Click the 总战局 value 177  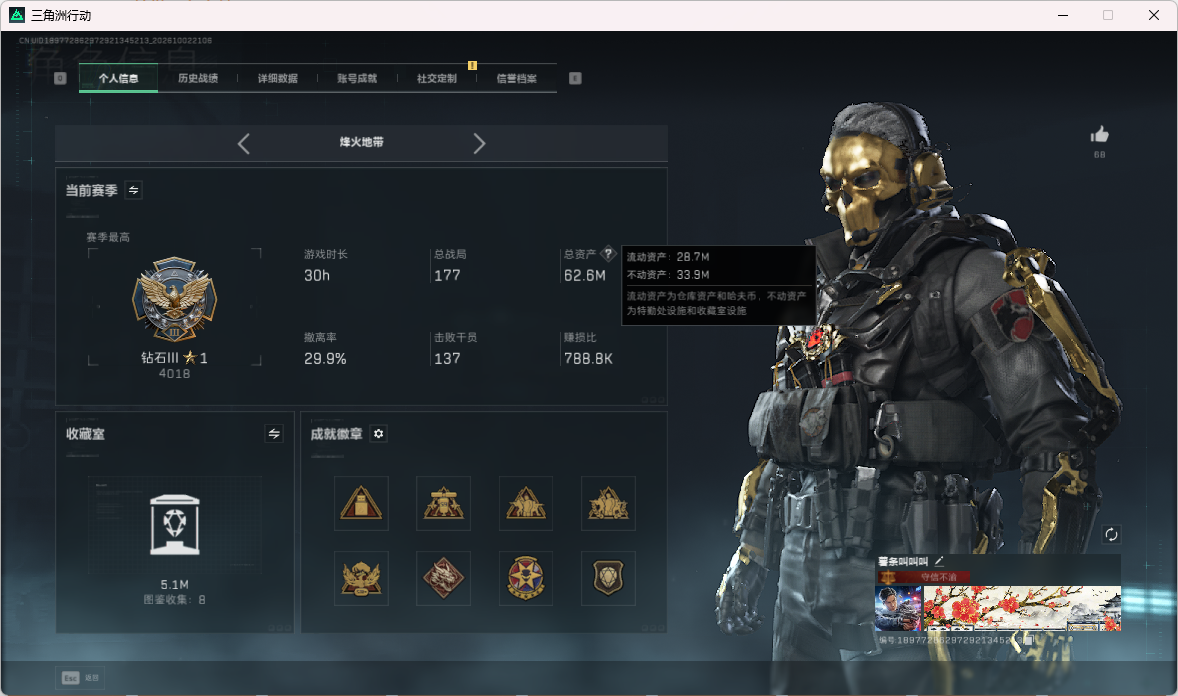447,276
